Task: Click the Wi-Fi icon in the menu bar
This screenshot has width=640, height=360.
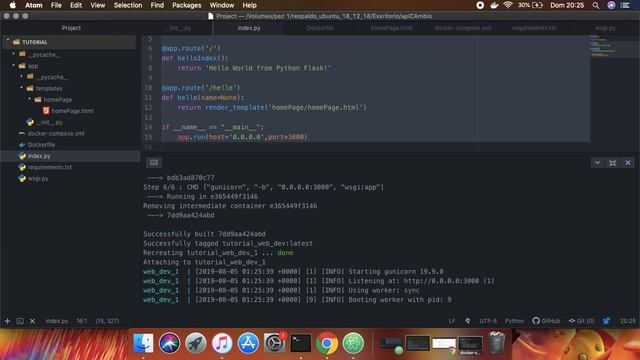Action: [508, 5]
